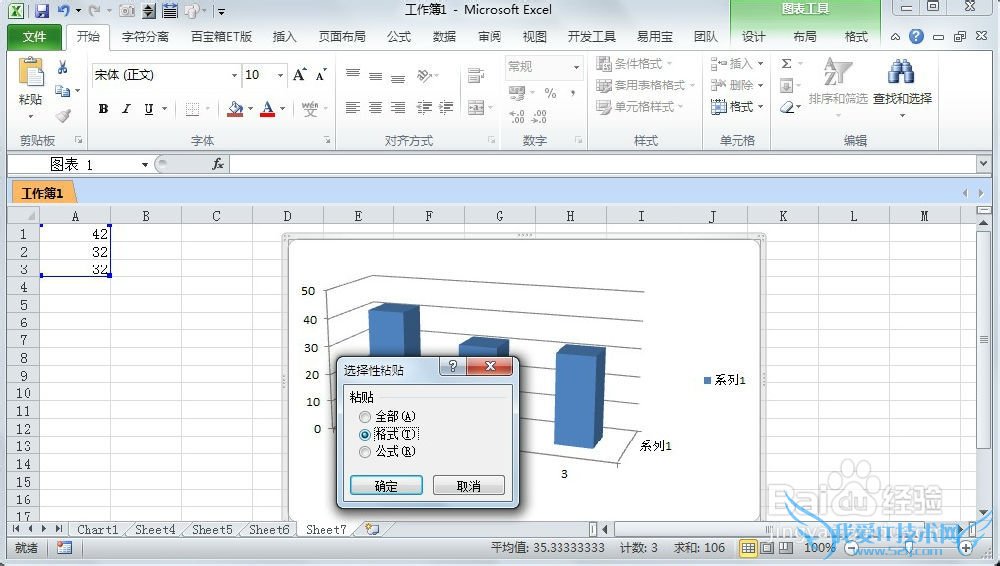1000x566 pixels.
Task: Toggle Italic formatting
Action: tap(126, 109)
